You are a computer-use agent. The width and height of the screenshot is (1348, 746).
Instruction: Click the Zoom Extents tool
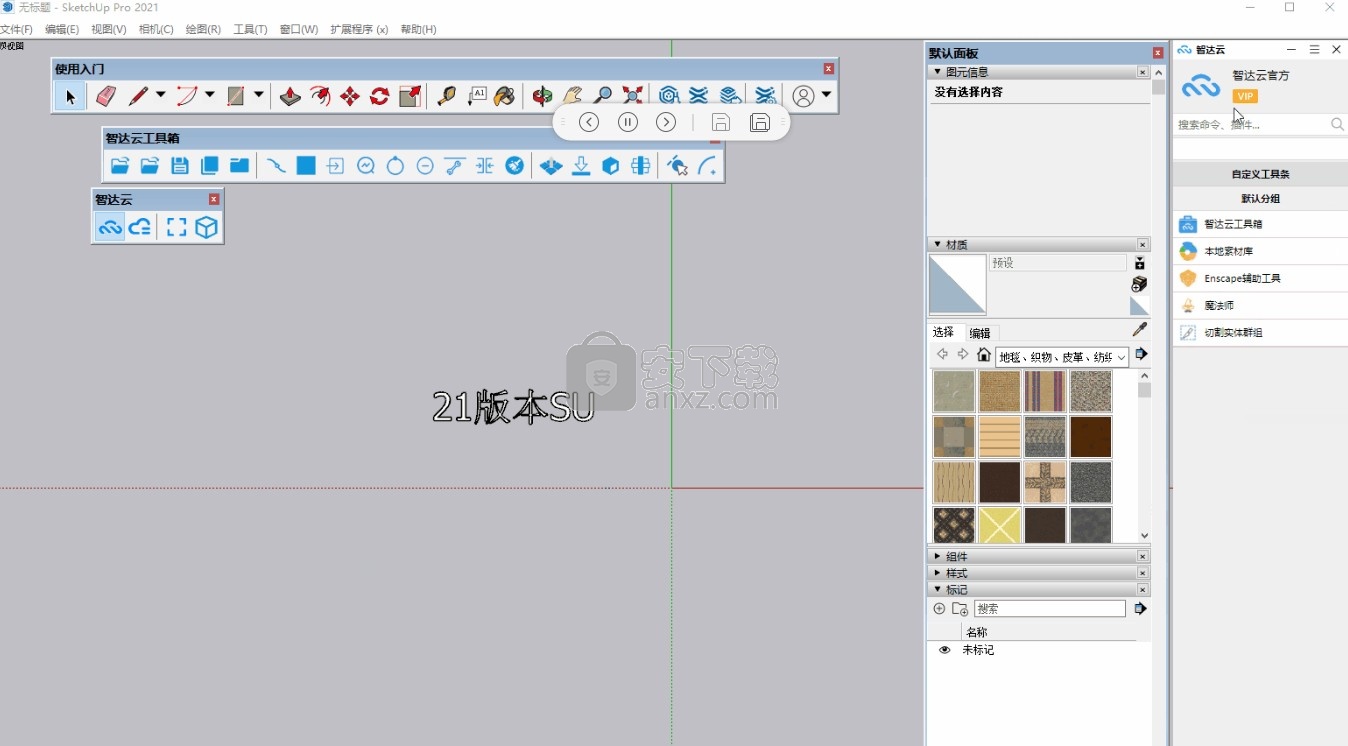pyautogui.click(x=632, y=96)
